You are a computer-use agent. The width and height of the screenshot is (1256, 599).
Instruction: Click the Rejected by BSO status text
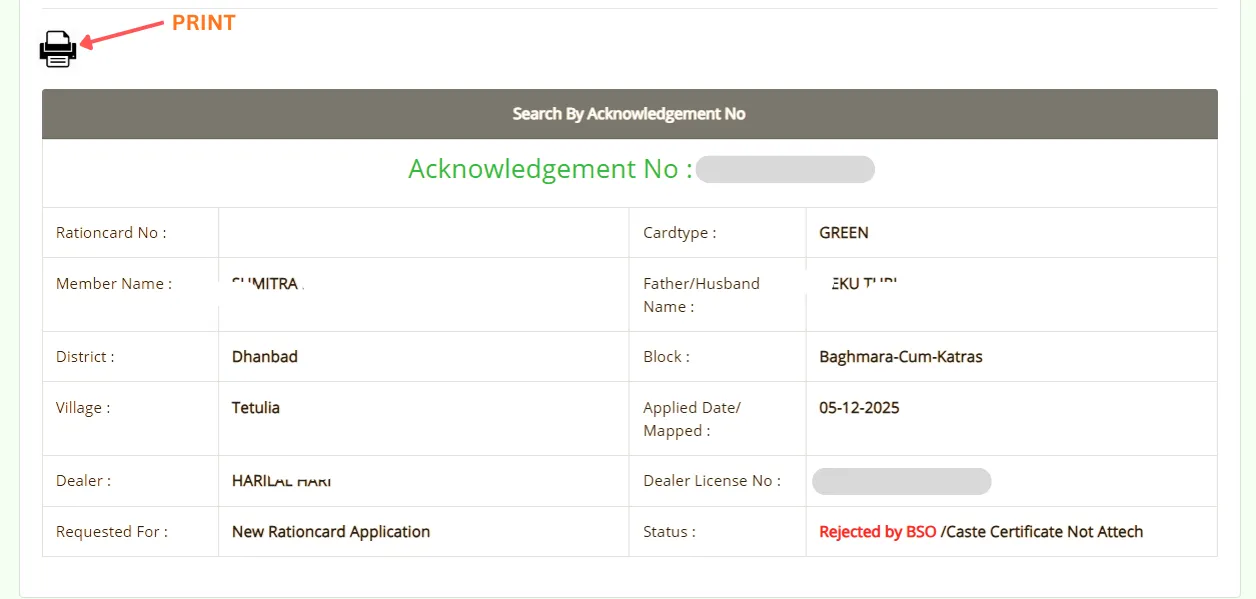[x=876, y=531]
